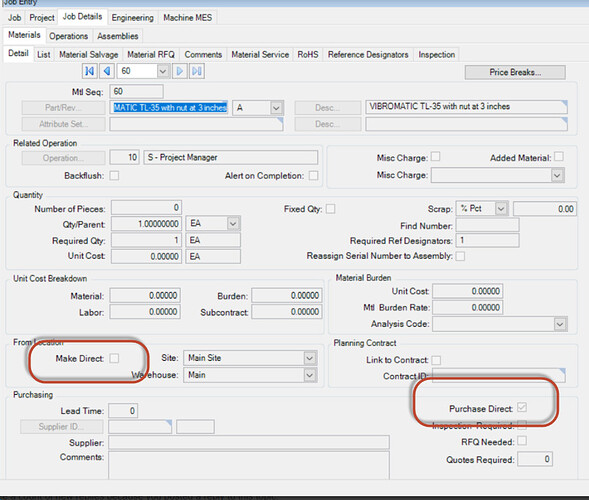Go to next material record arrow
589x500 pixels.
(180, 71)
